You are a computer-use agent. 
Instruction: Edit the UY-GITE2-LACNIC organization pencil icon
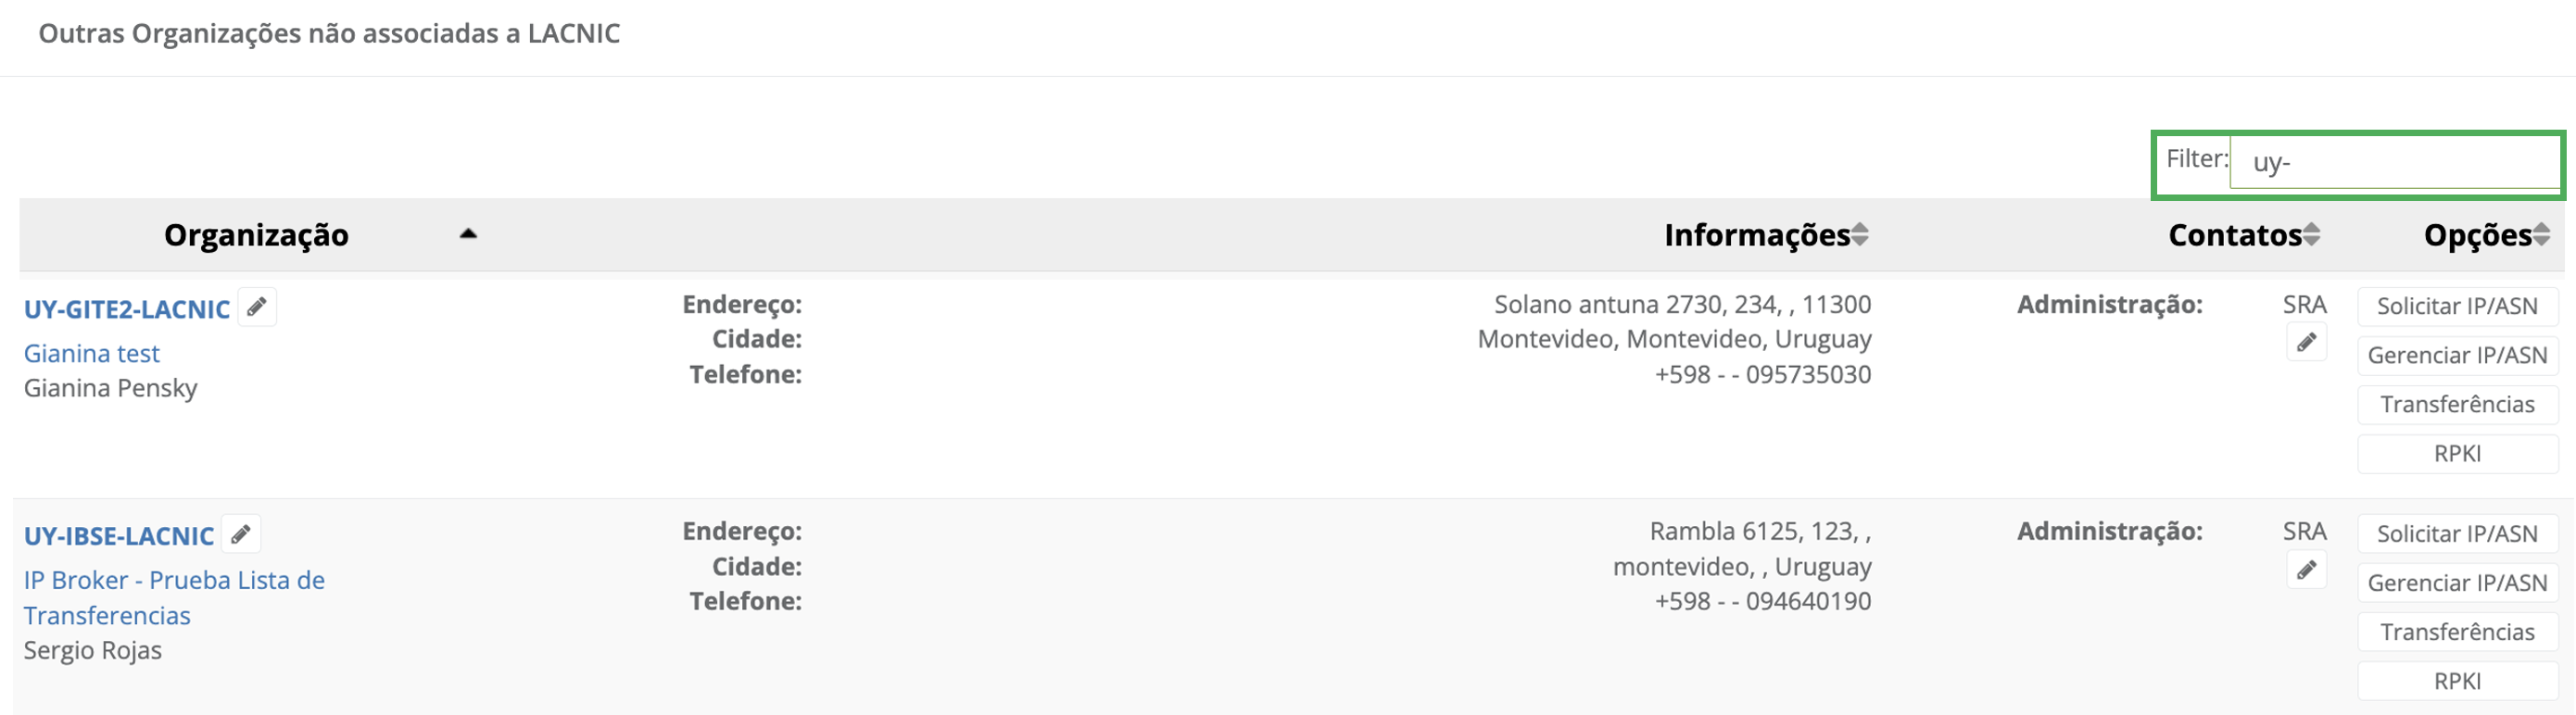point(257,307)
